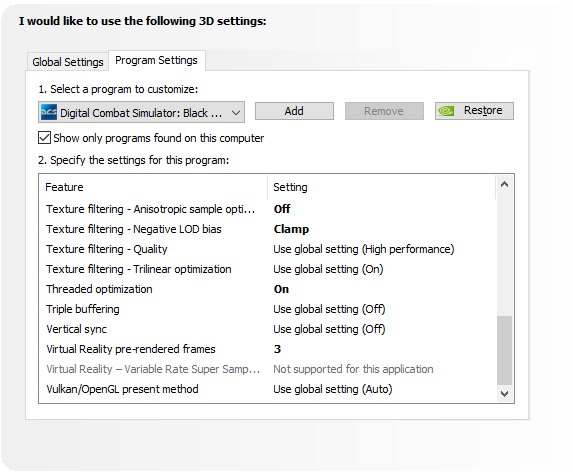
Task: Click Use global setting (Off) for Vertical sync
Action: pyautogui.click(x=329, y=329)
